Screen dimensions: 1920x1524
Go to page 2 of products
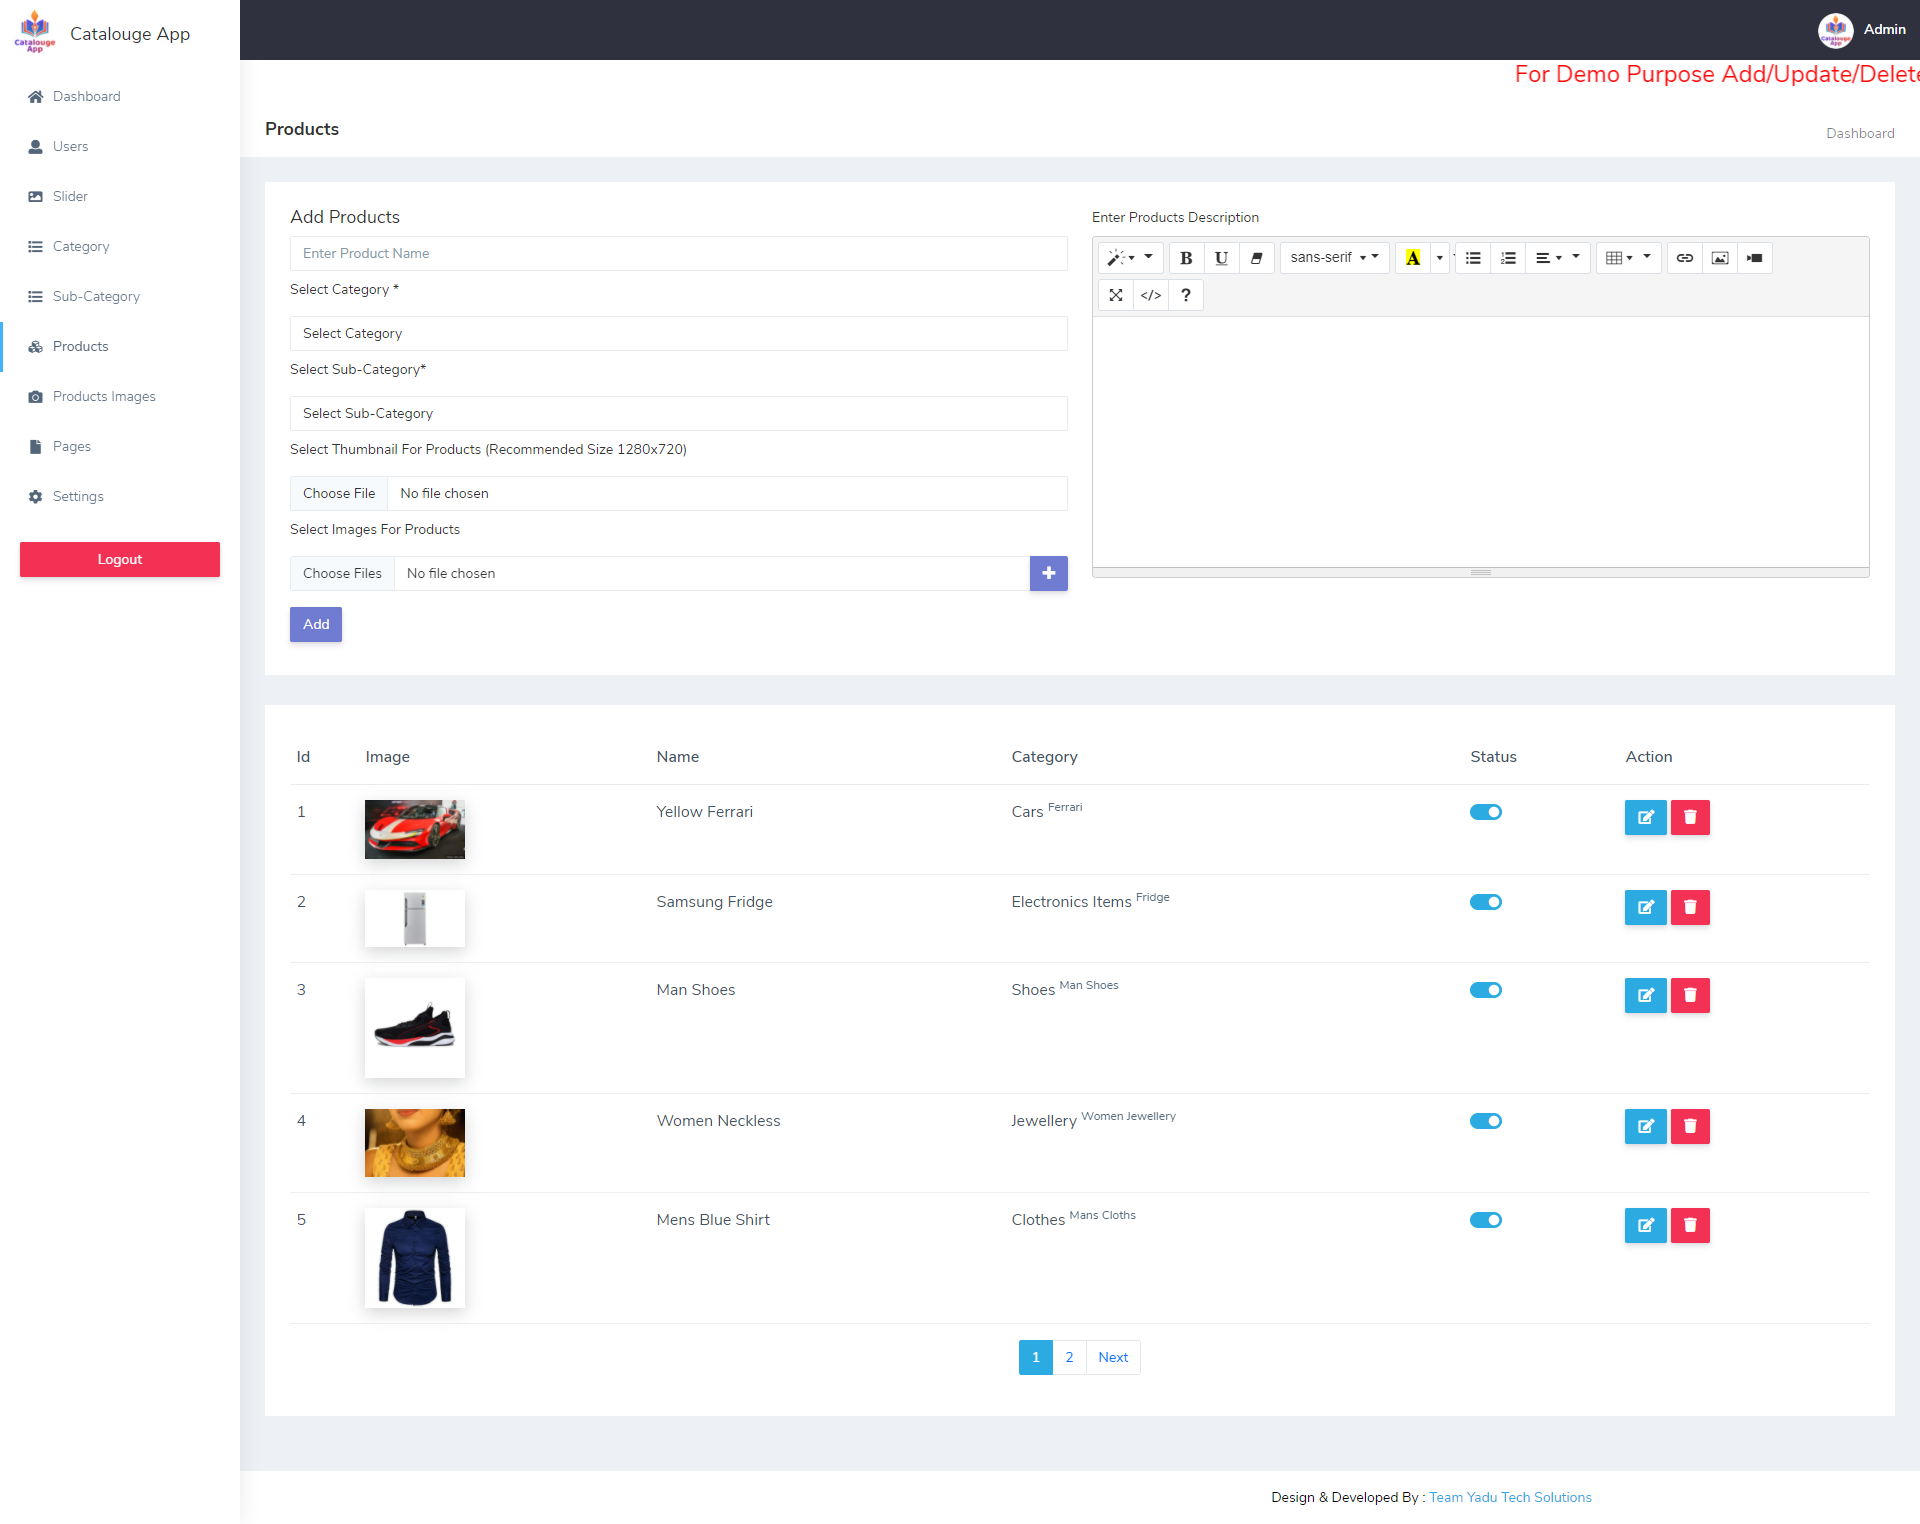tap(1069, 1357)
